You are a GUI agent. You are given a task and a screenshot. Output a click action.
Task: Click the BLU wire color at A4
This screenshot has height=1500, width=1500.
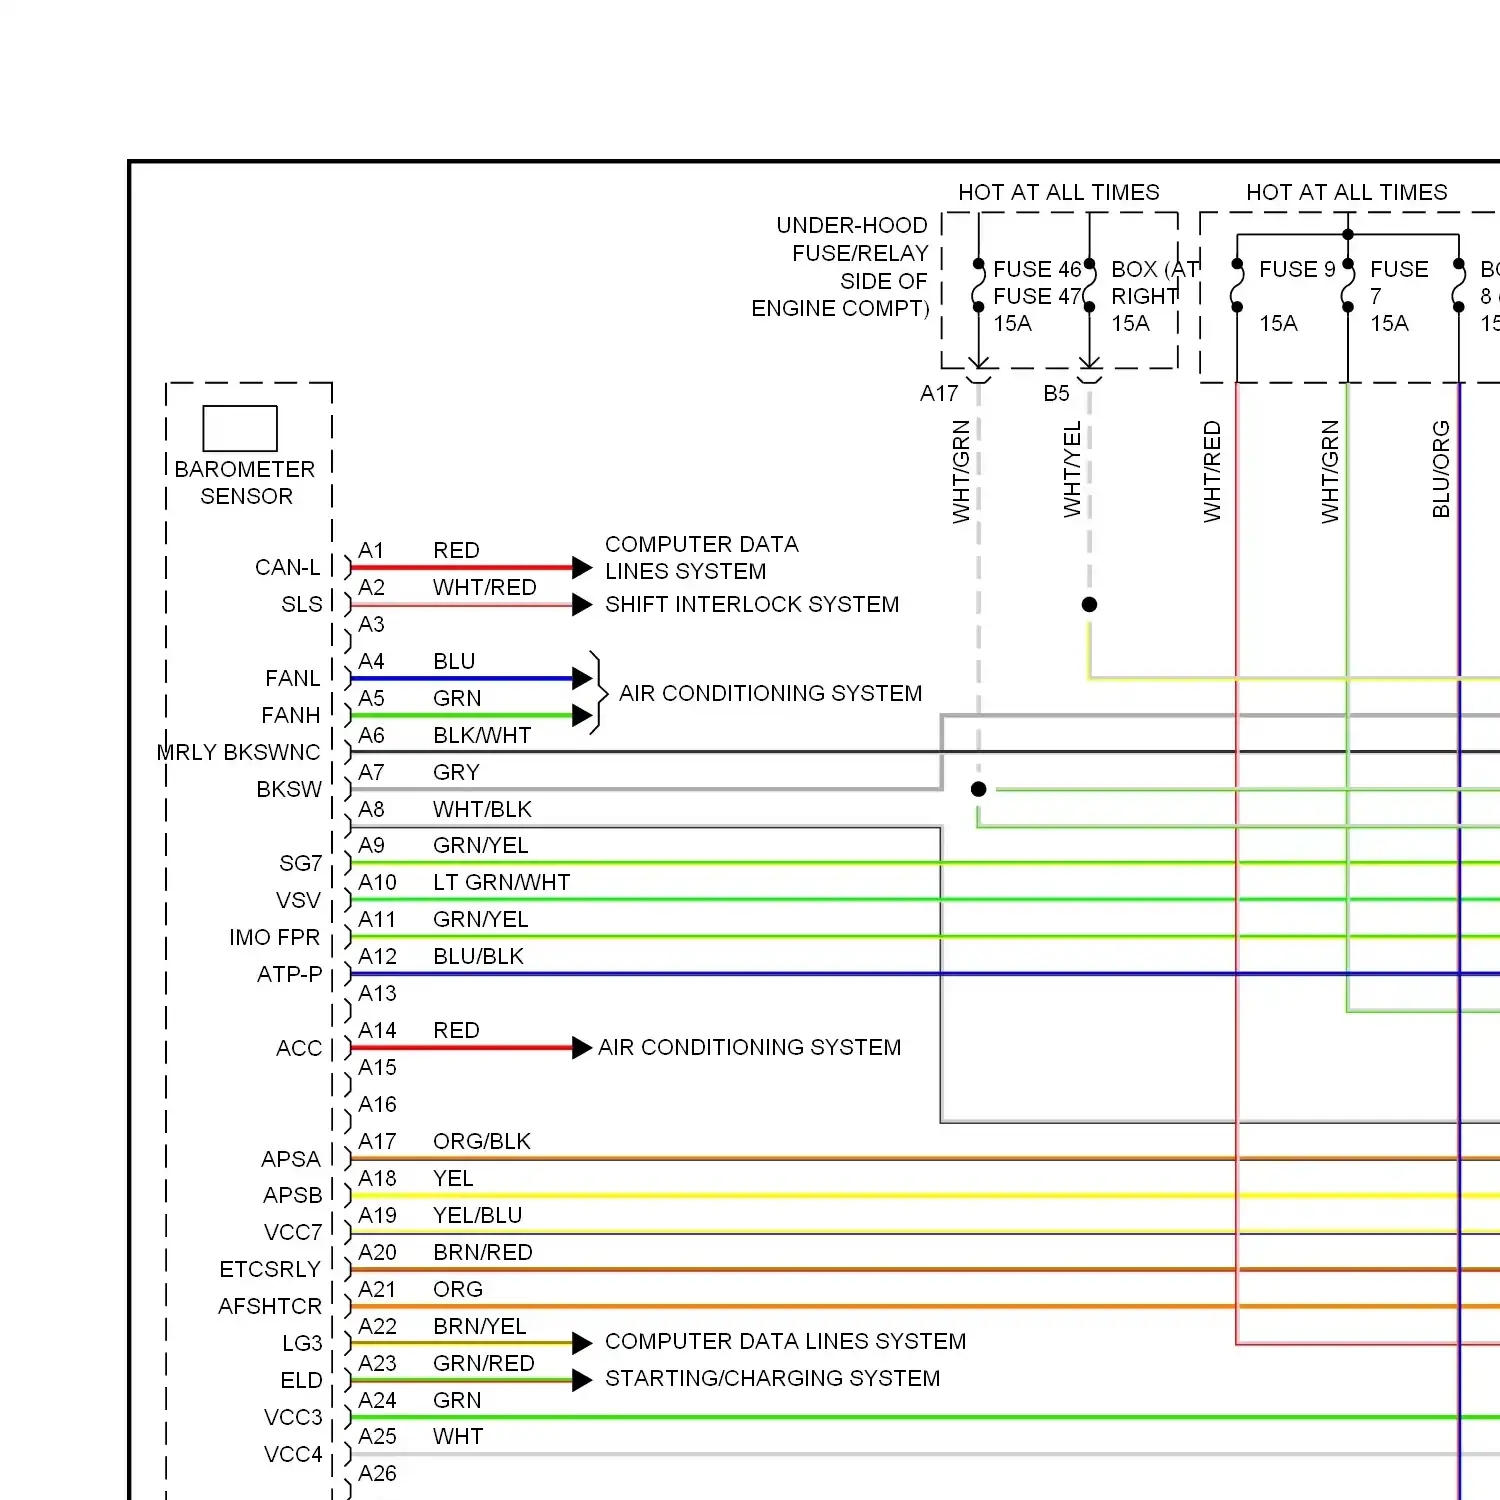(454, 662)
